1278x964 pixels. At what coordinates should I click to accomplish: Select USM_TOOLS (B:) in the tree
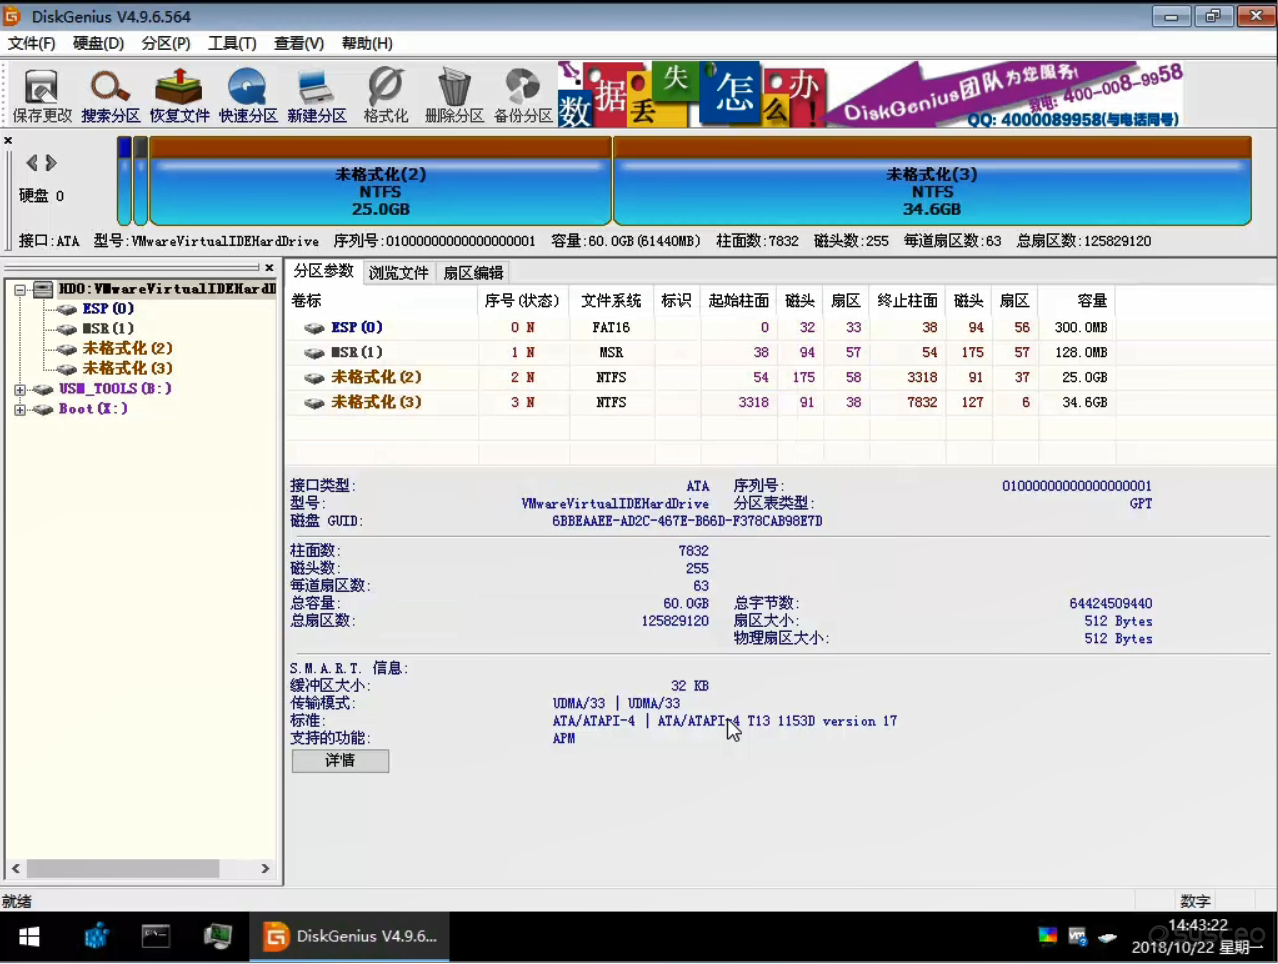coord(115,388)
